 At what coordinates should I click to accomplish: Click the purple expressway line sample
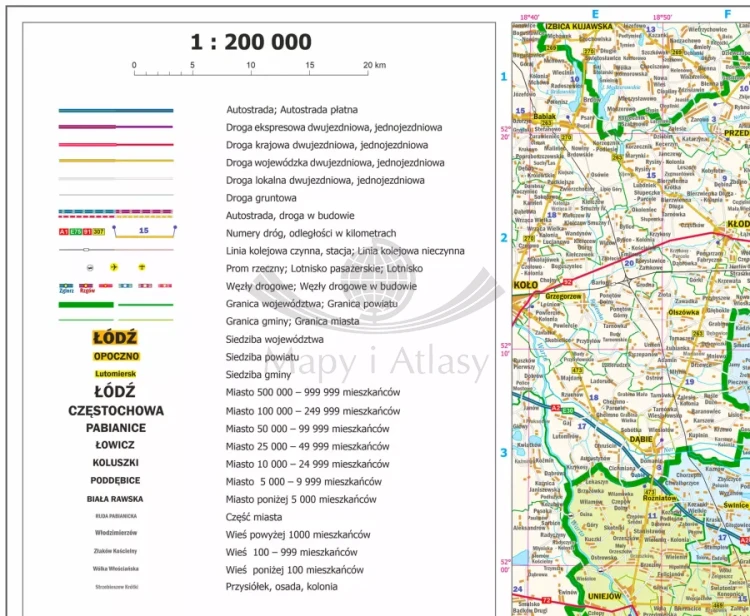[x=116, y=127]
